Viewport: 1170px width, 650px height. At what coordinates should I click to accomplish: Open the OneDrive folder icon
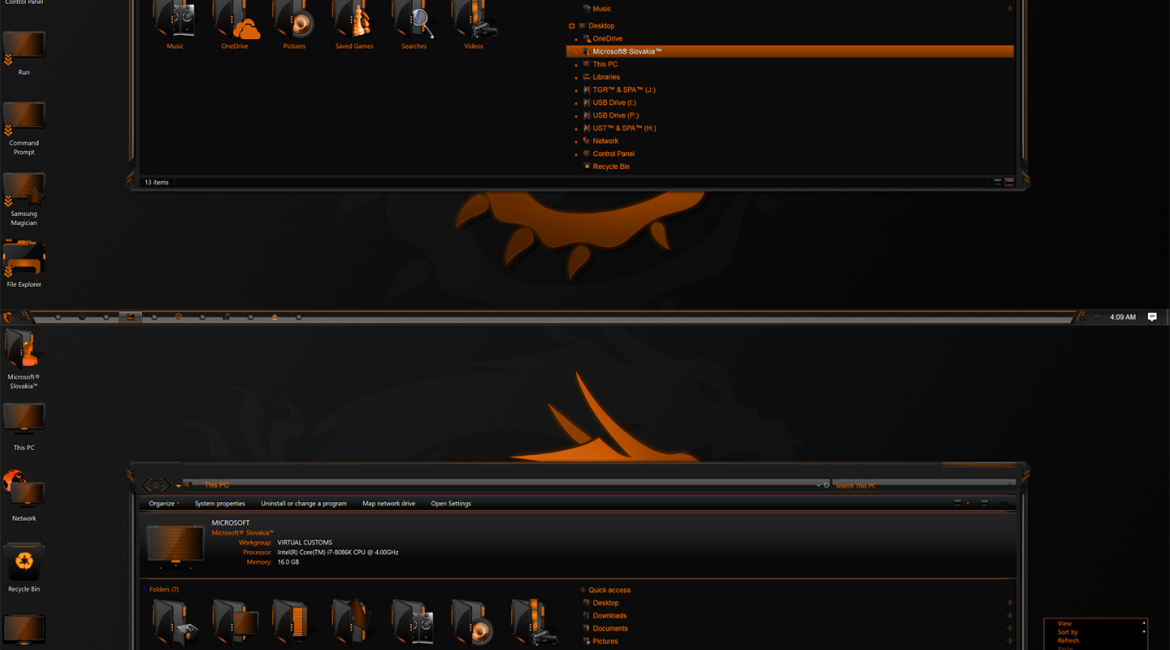235,22
